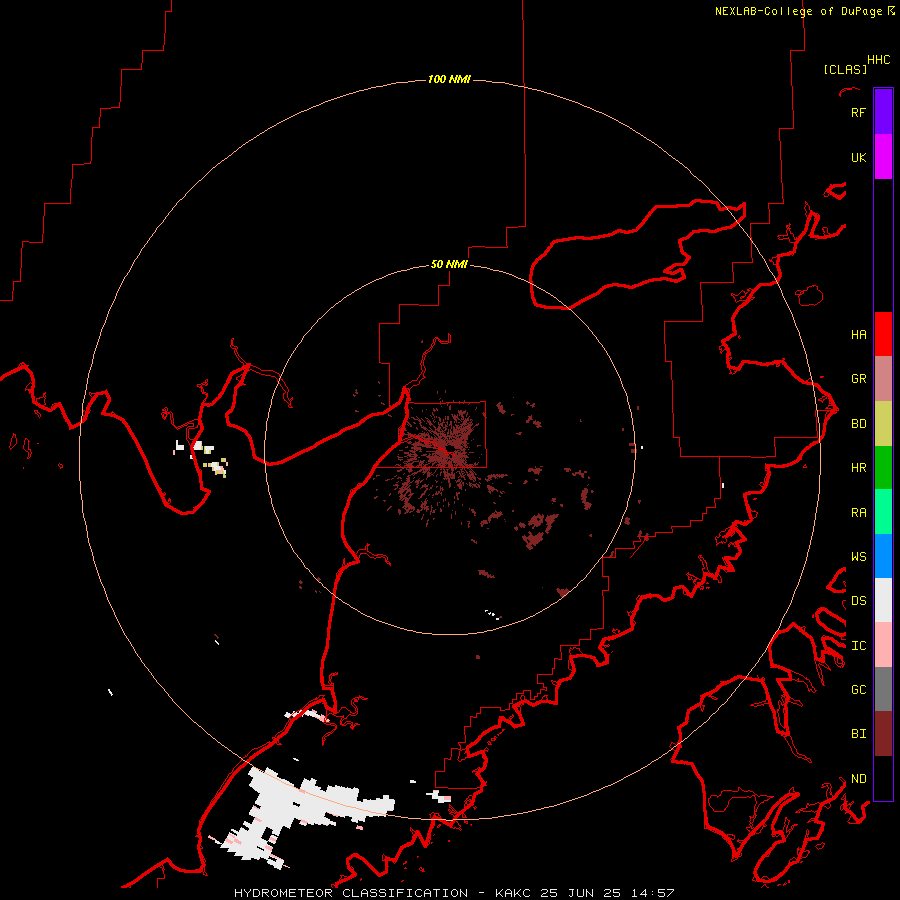Click the RA legend label
900x900 pixels.
pos(858,512)
